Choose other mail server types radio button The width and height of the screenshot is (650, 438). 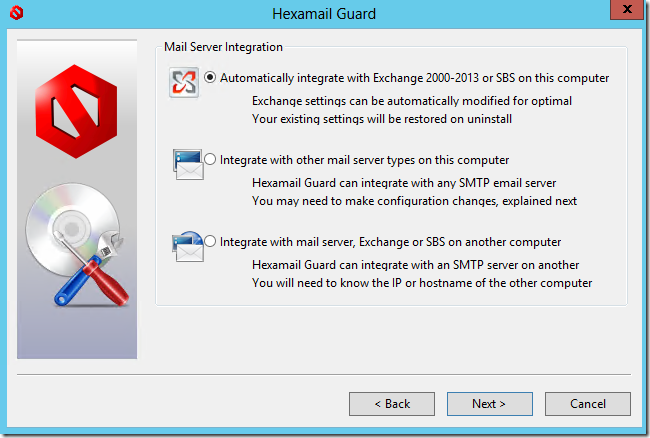[x=210, y=160]
